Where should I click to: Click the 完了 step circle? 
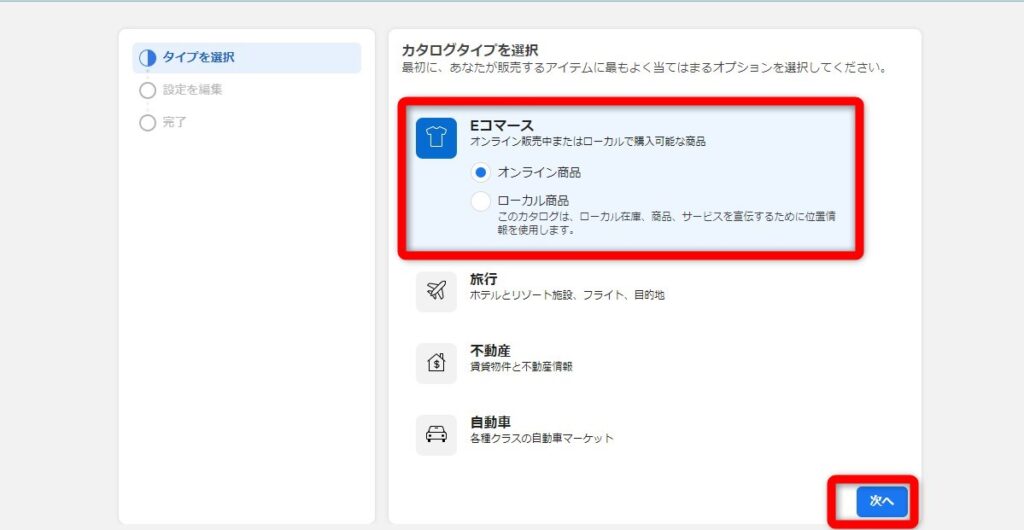pos(148,123)
